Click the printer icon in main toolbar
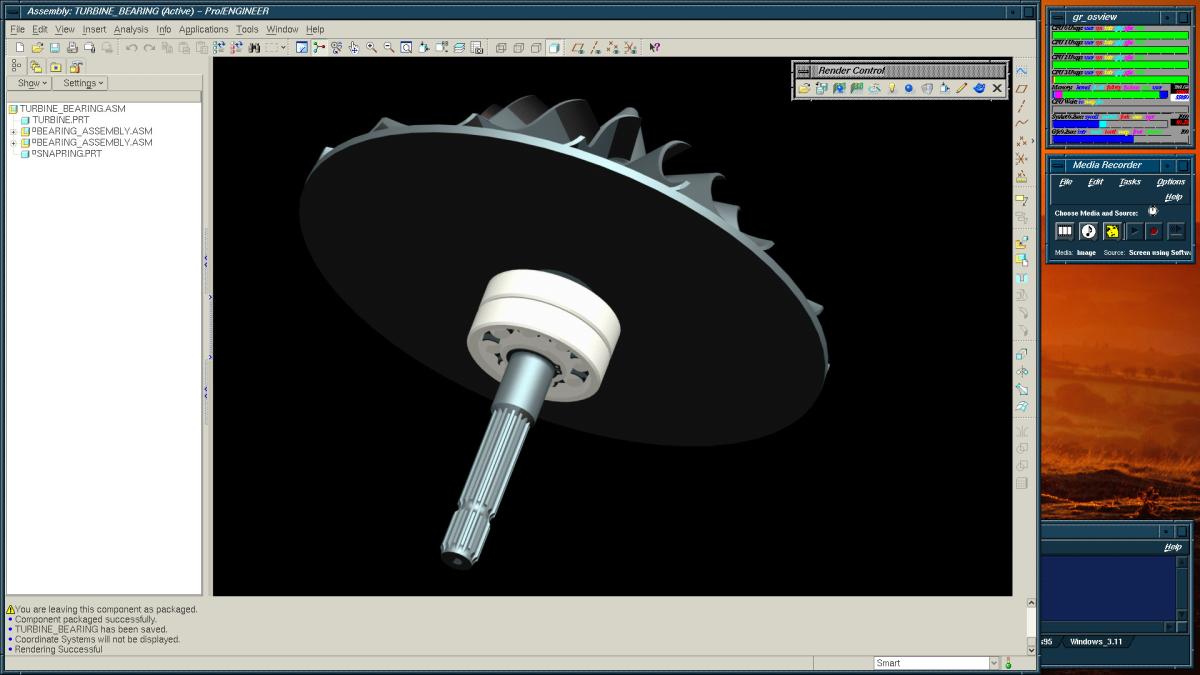Image resolution: width=1200 pixels, height=675 pixels. 73,47
